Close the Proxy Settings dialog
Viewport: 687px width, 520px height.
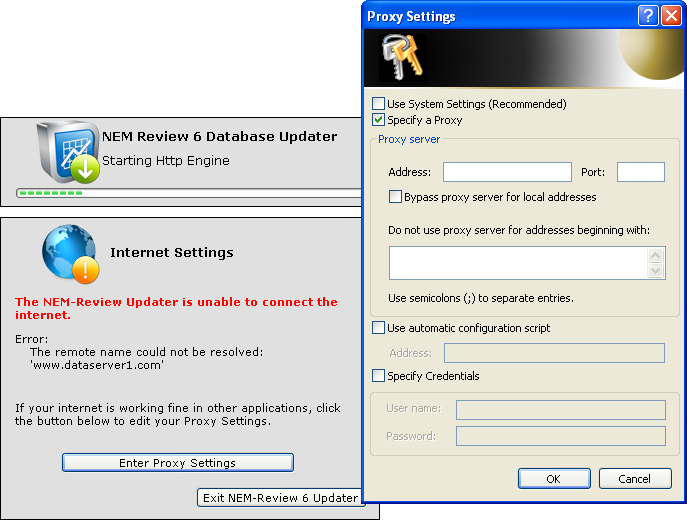click(x=672, y=16)
